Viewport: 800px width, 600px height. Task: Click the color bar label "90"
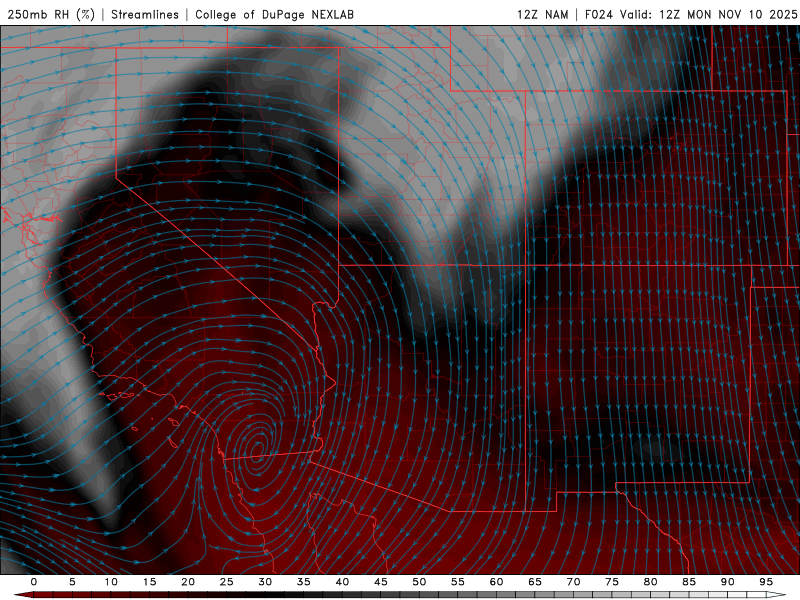[x=727, y=582]
